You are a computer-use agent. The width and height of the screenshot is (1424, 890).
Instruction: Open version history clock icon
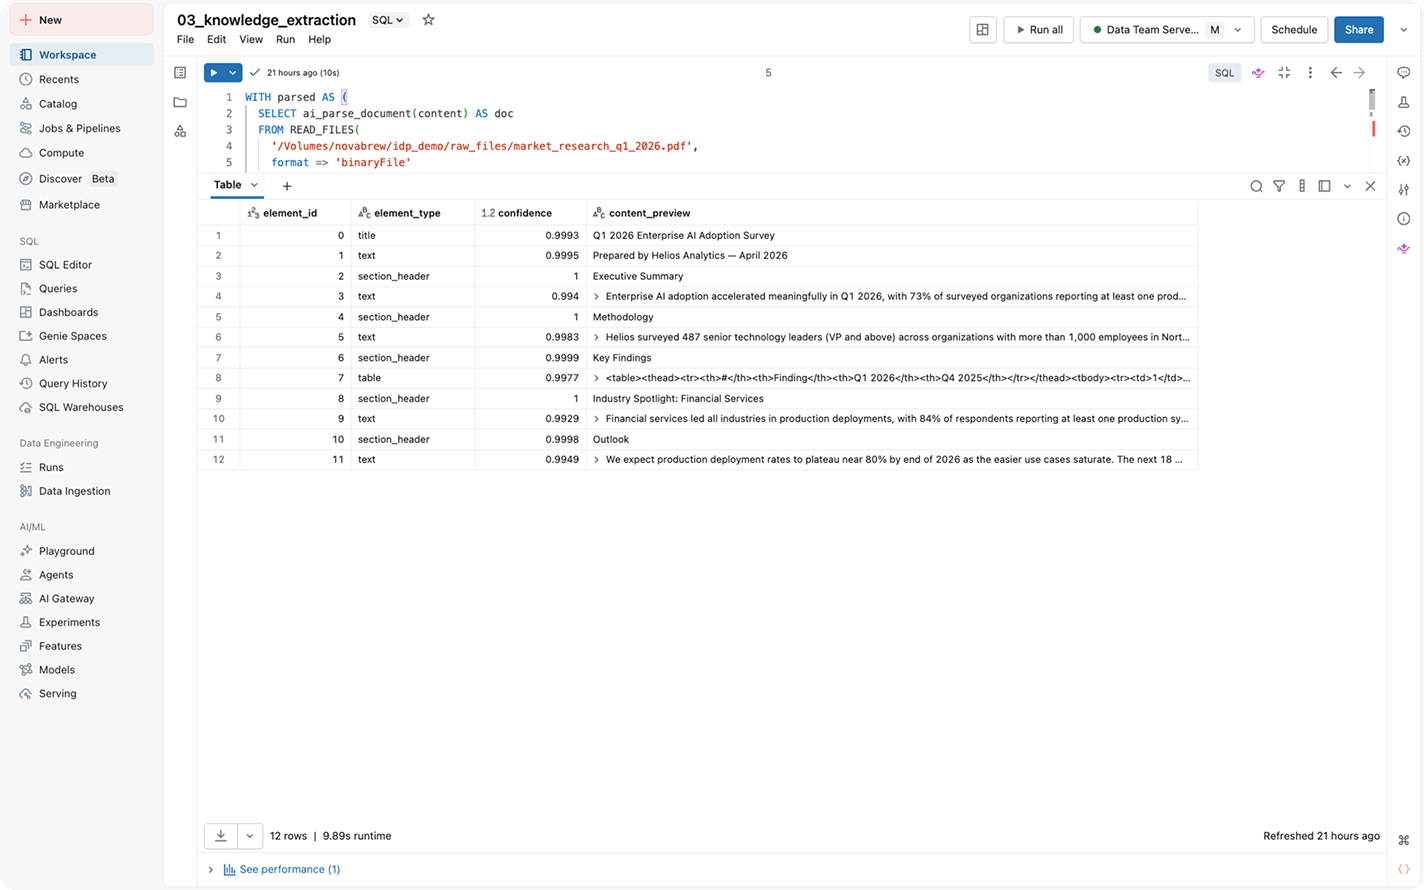pos(1404,131)
